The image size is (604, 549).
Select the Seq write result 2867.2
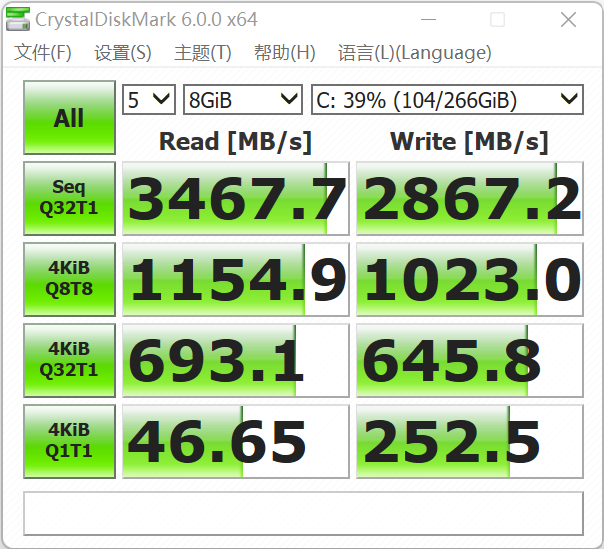pos(470,198)
